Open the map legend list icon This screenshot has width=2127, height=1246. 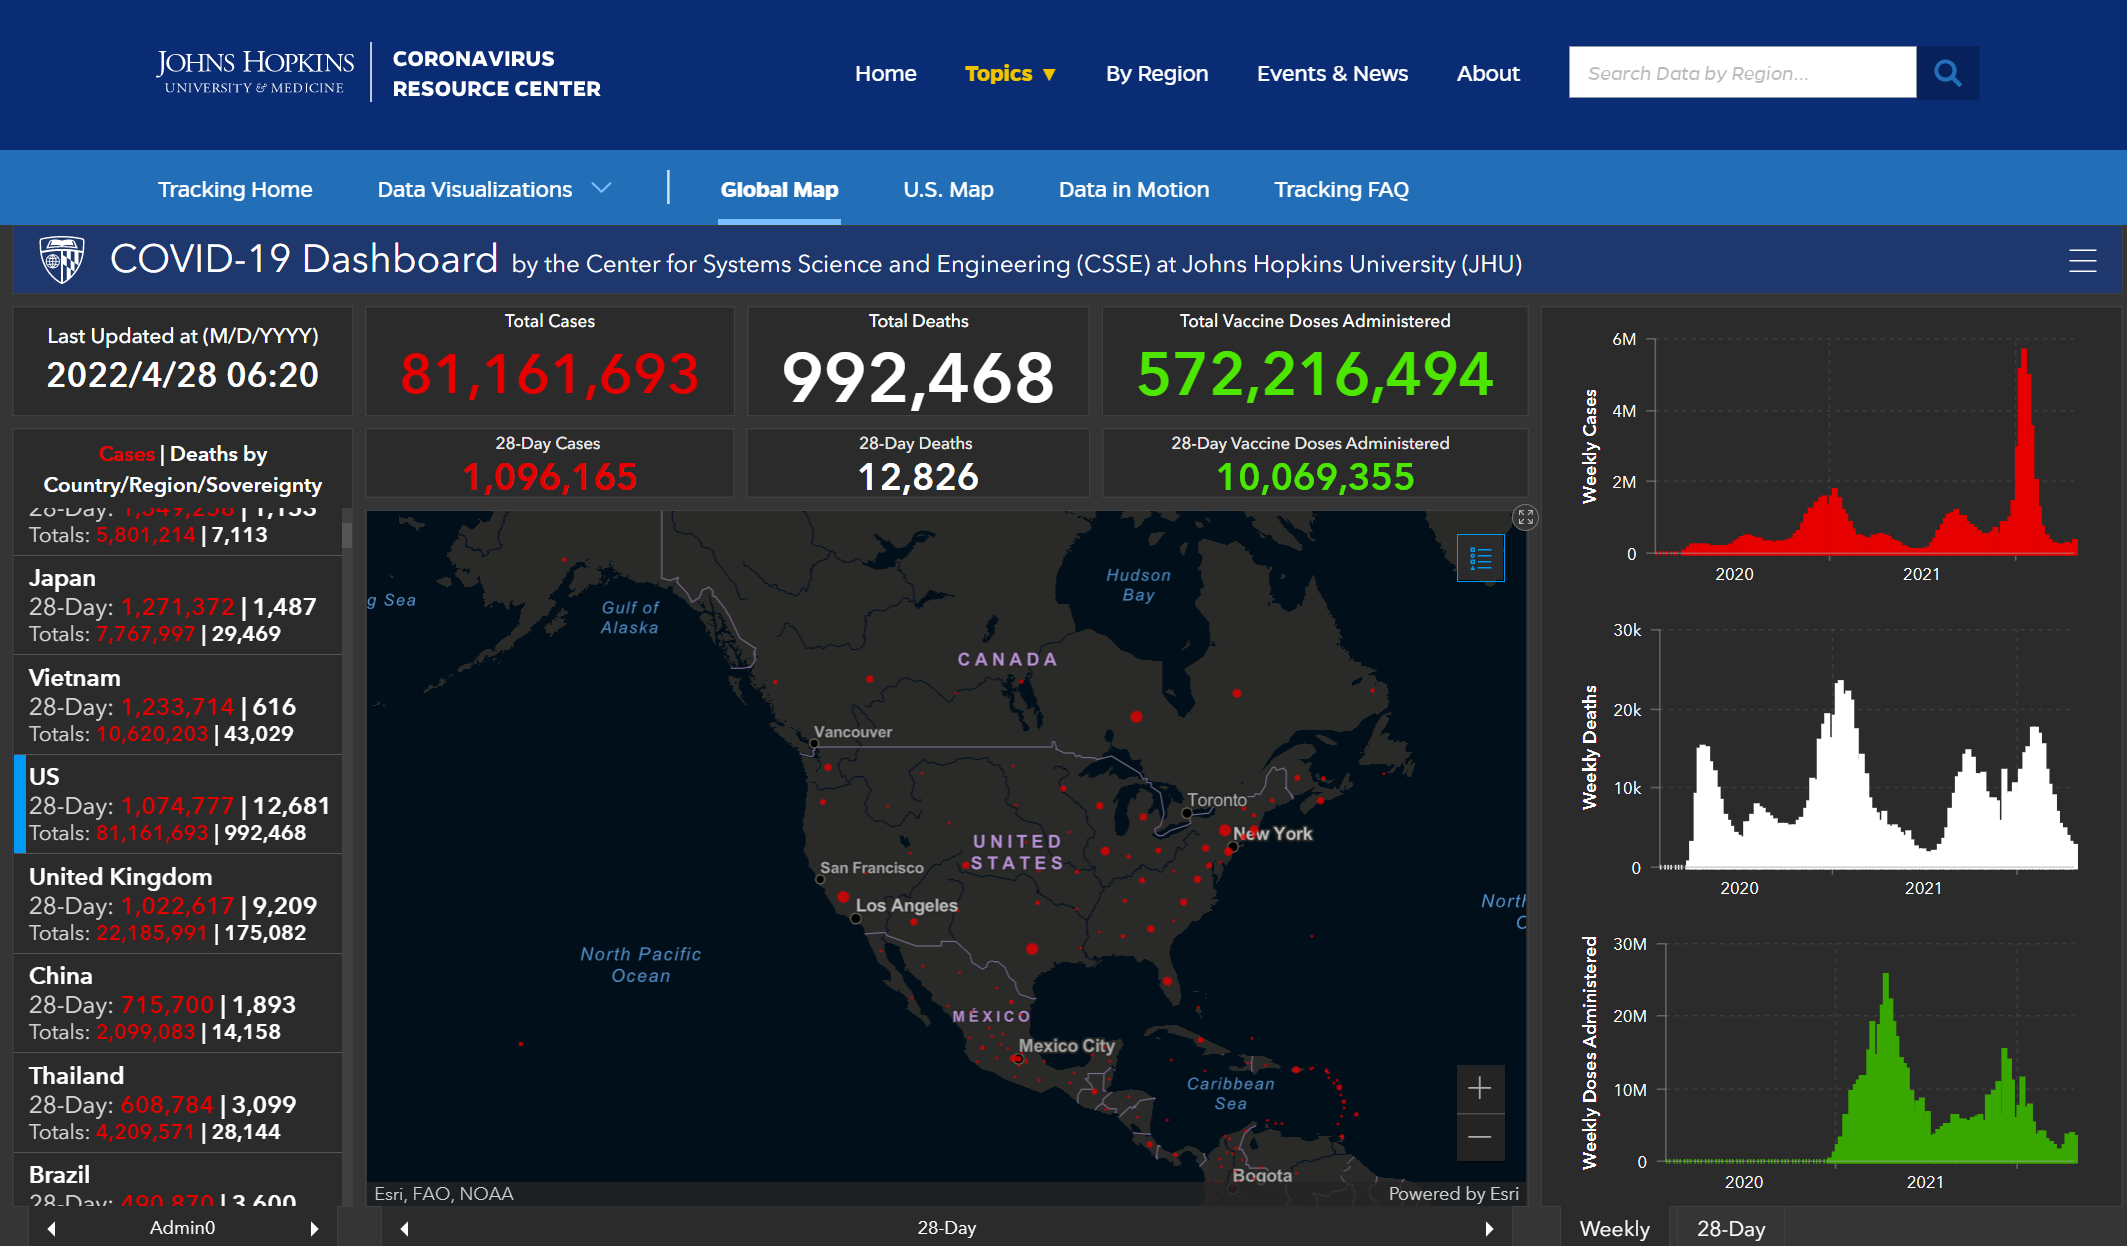(x=1481, y=558)
